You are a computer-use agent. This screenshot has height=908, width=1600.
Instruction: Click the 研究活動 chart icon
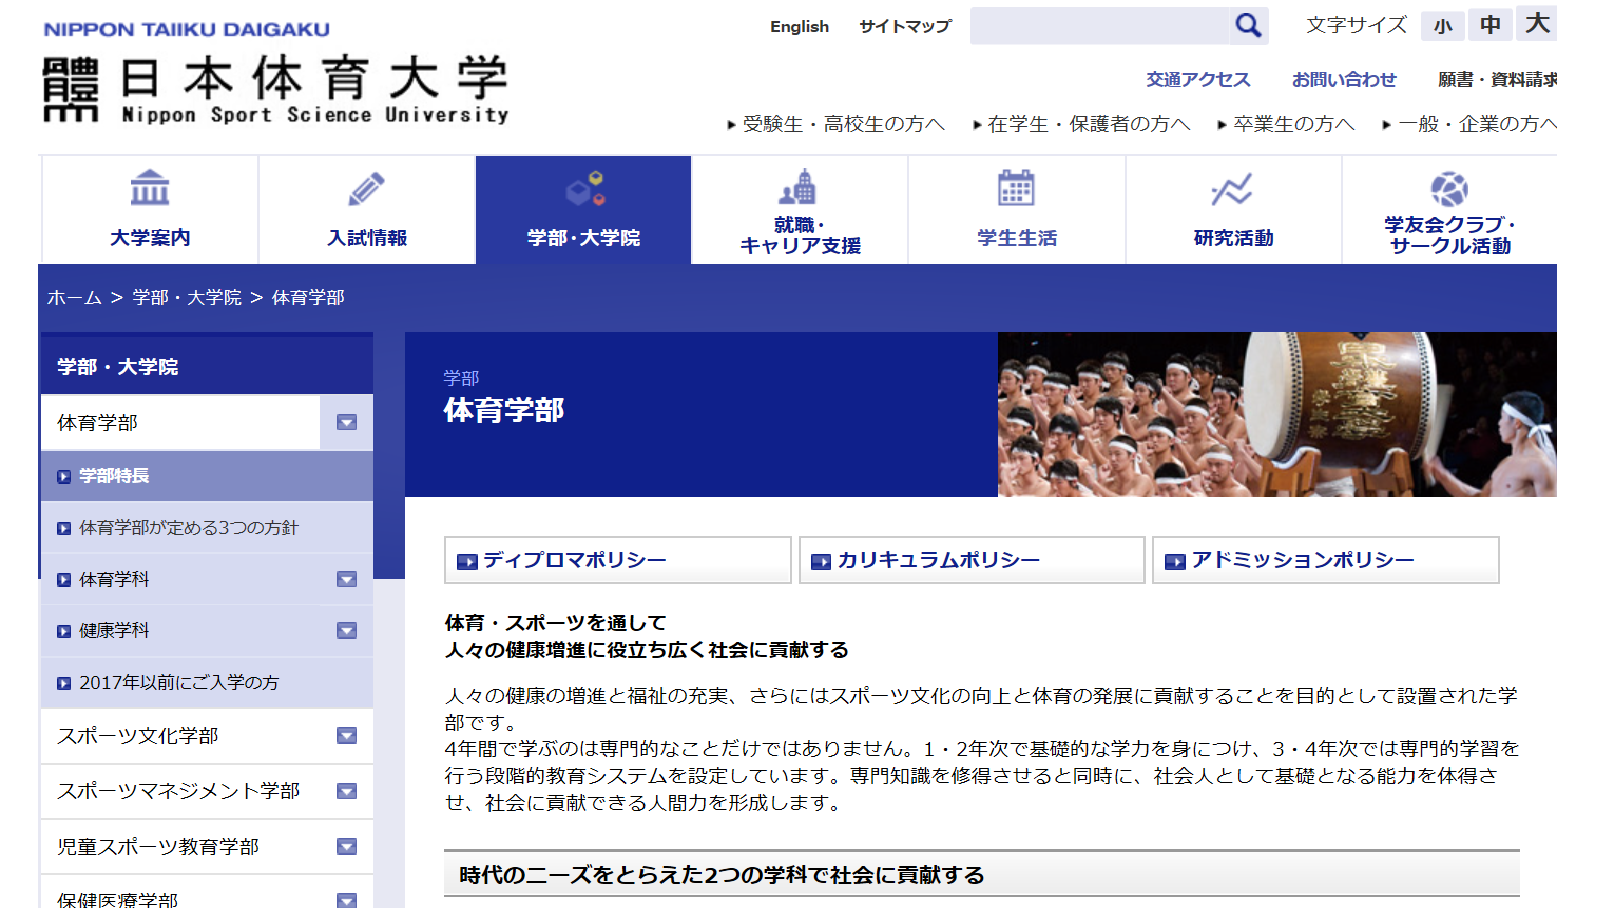(x=1232, y=188)
